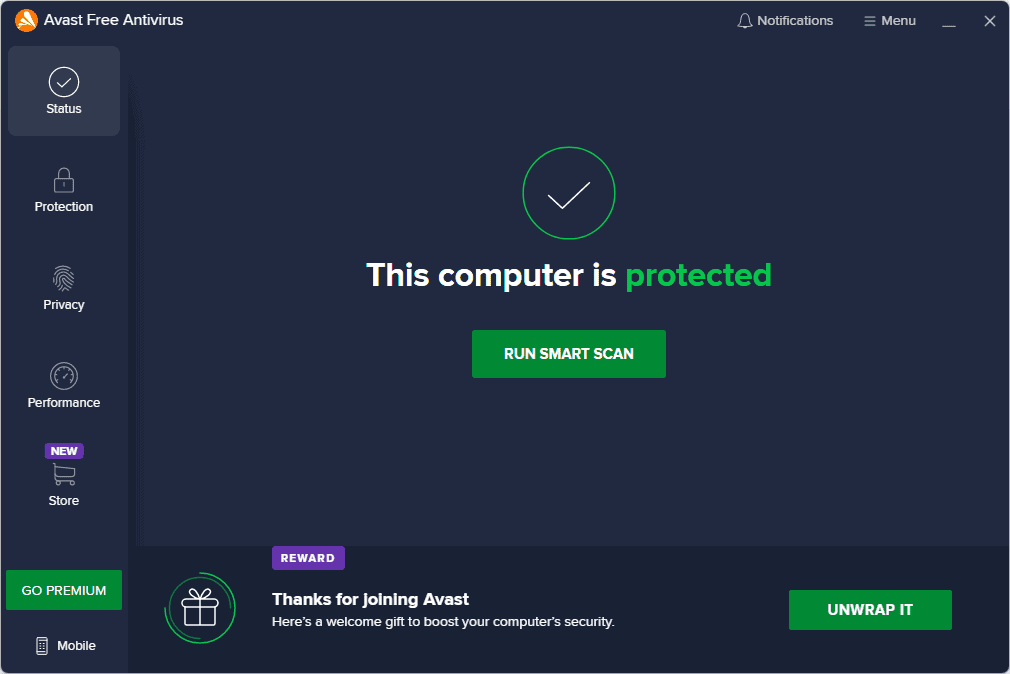
Task: Select the Status checkmark icon in sidebar
Action: (64, 82)
